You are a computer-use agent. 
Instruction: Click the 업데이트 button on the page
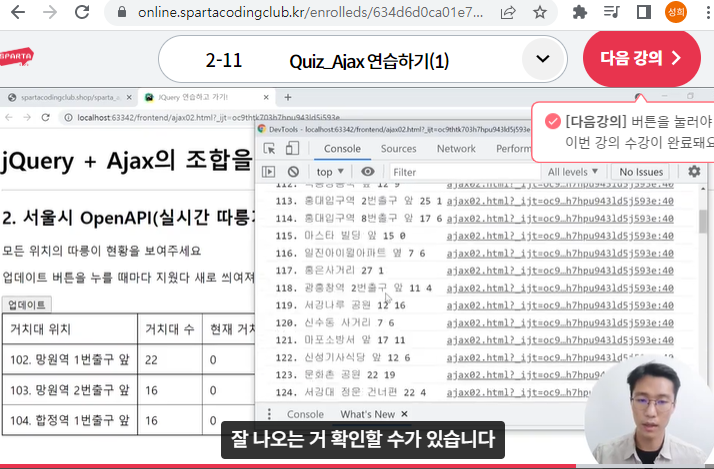pos(26,305)
